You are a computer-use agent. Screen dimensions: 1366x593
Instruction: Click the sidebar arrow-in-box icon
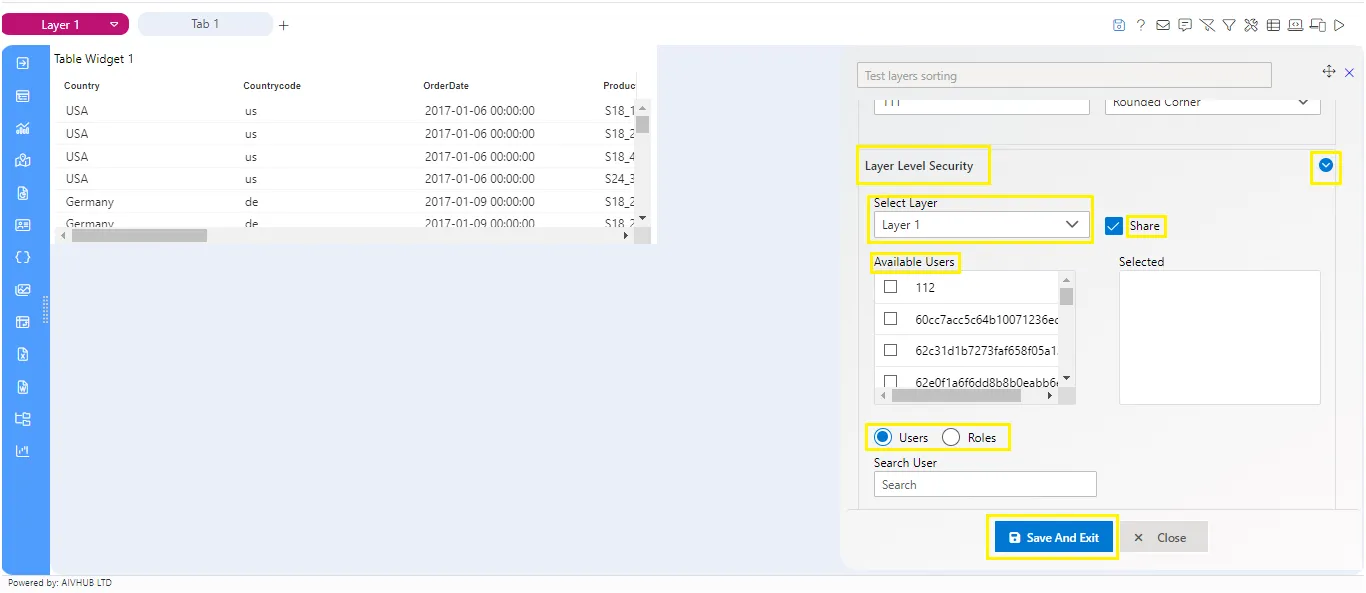tap(23, 63)
